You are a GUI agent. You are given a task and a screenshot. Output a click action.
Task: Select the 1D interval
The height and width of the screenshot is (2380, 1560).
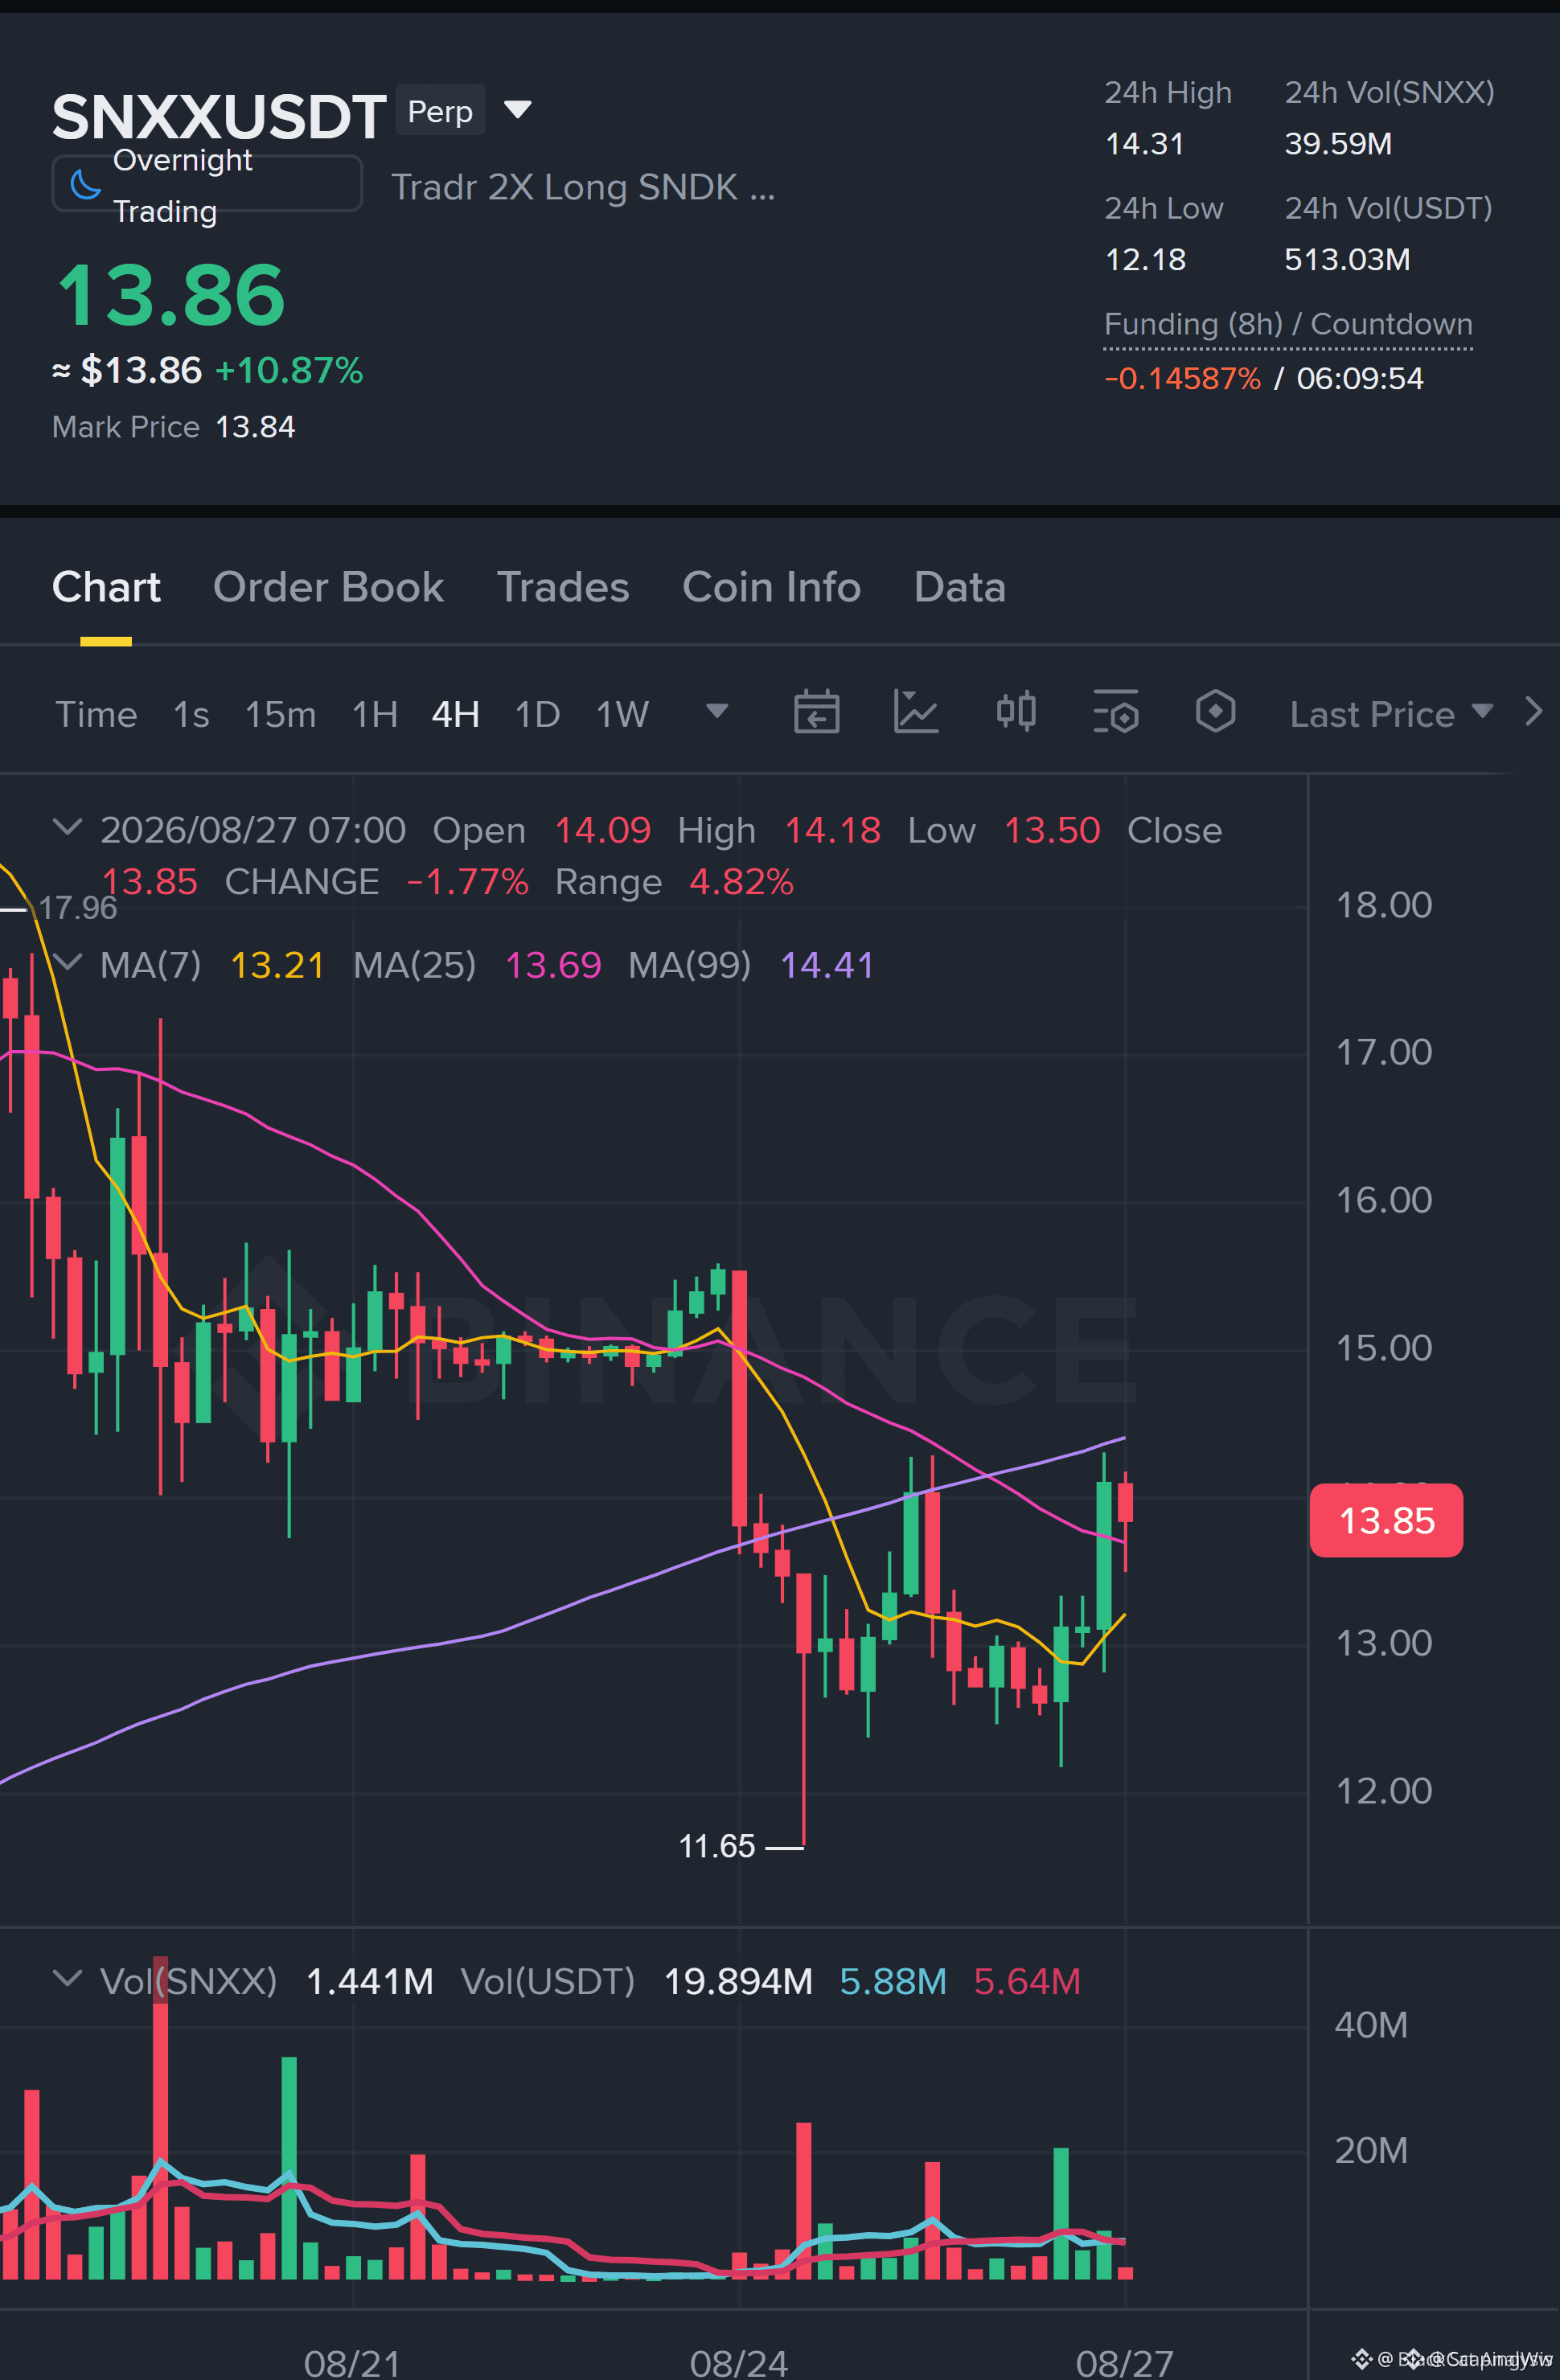point(537,714)
